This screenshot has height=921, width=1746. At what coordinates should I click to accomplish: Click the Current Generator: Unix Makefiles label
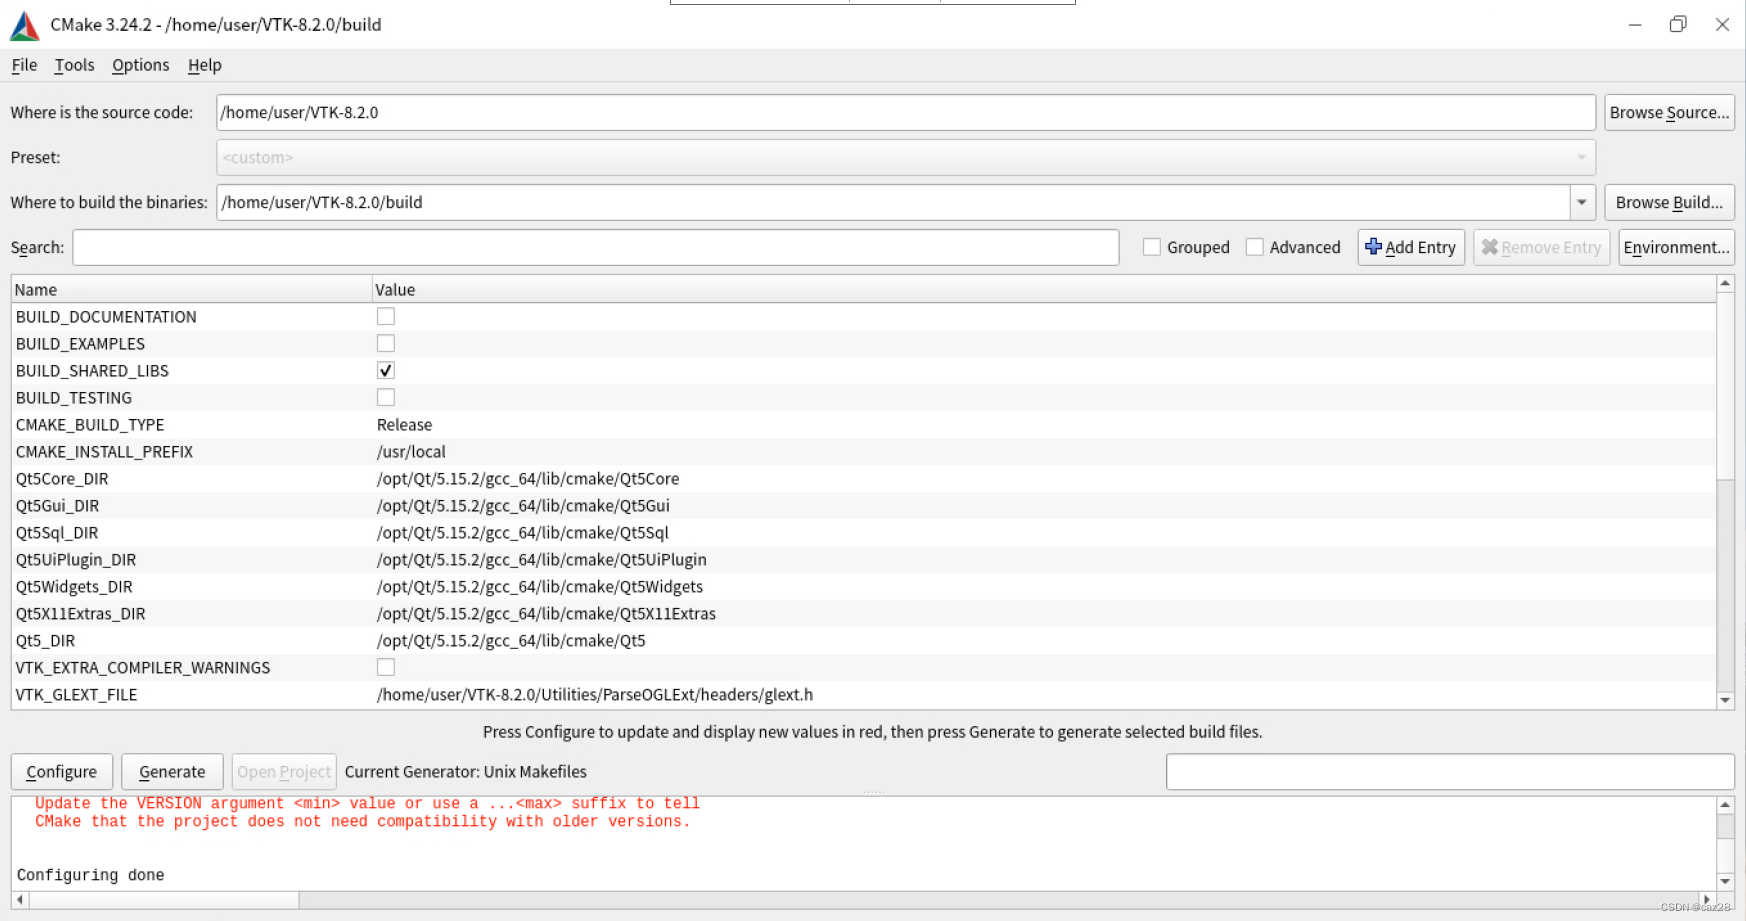point(466,772)
